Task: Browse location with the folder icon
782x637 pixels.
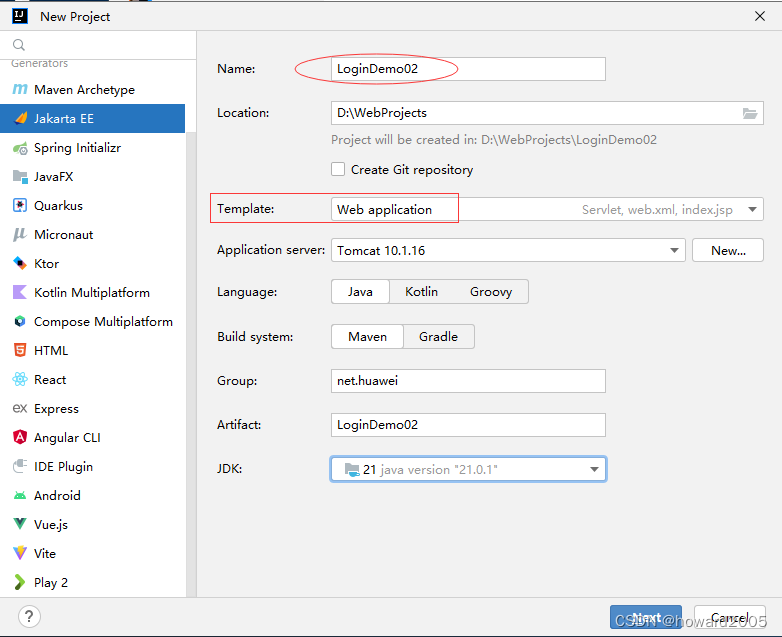Action: (750, 113)
